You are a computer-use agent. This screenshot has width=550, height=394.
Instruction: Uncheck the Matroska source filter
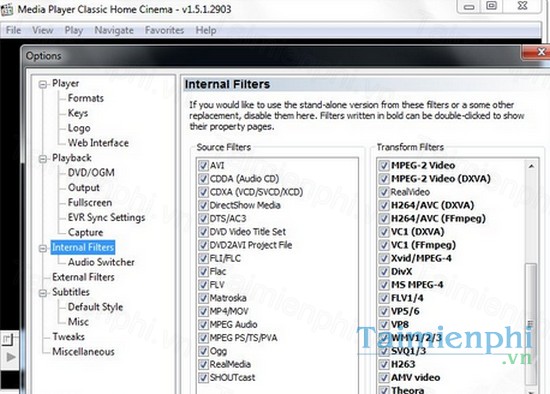click(203, 298)
